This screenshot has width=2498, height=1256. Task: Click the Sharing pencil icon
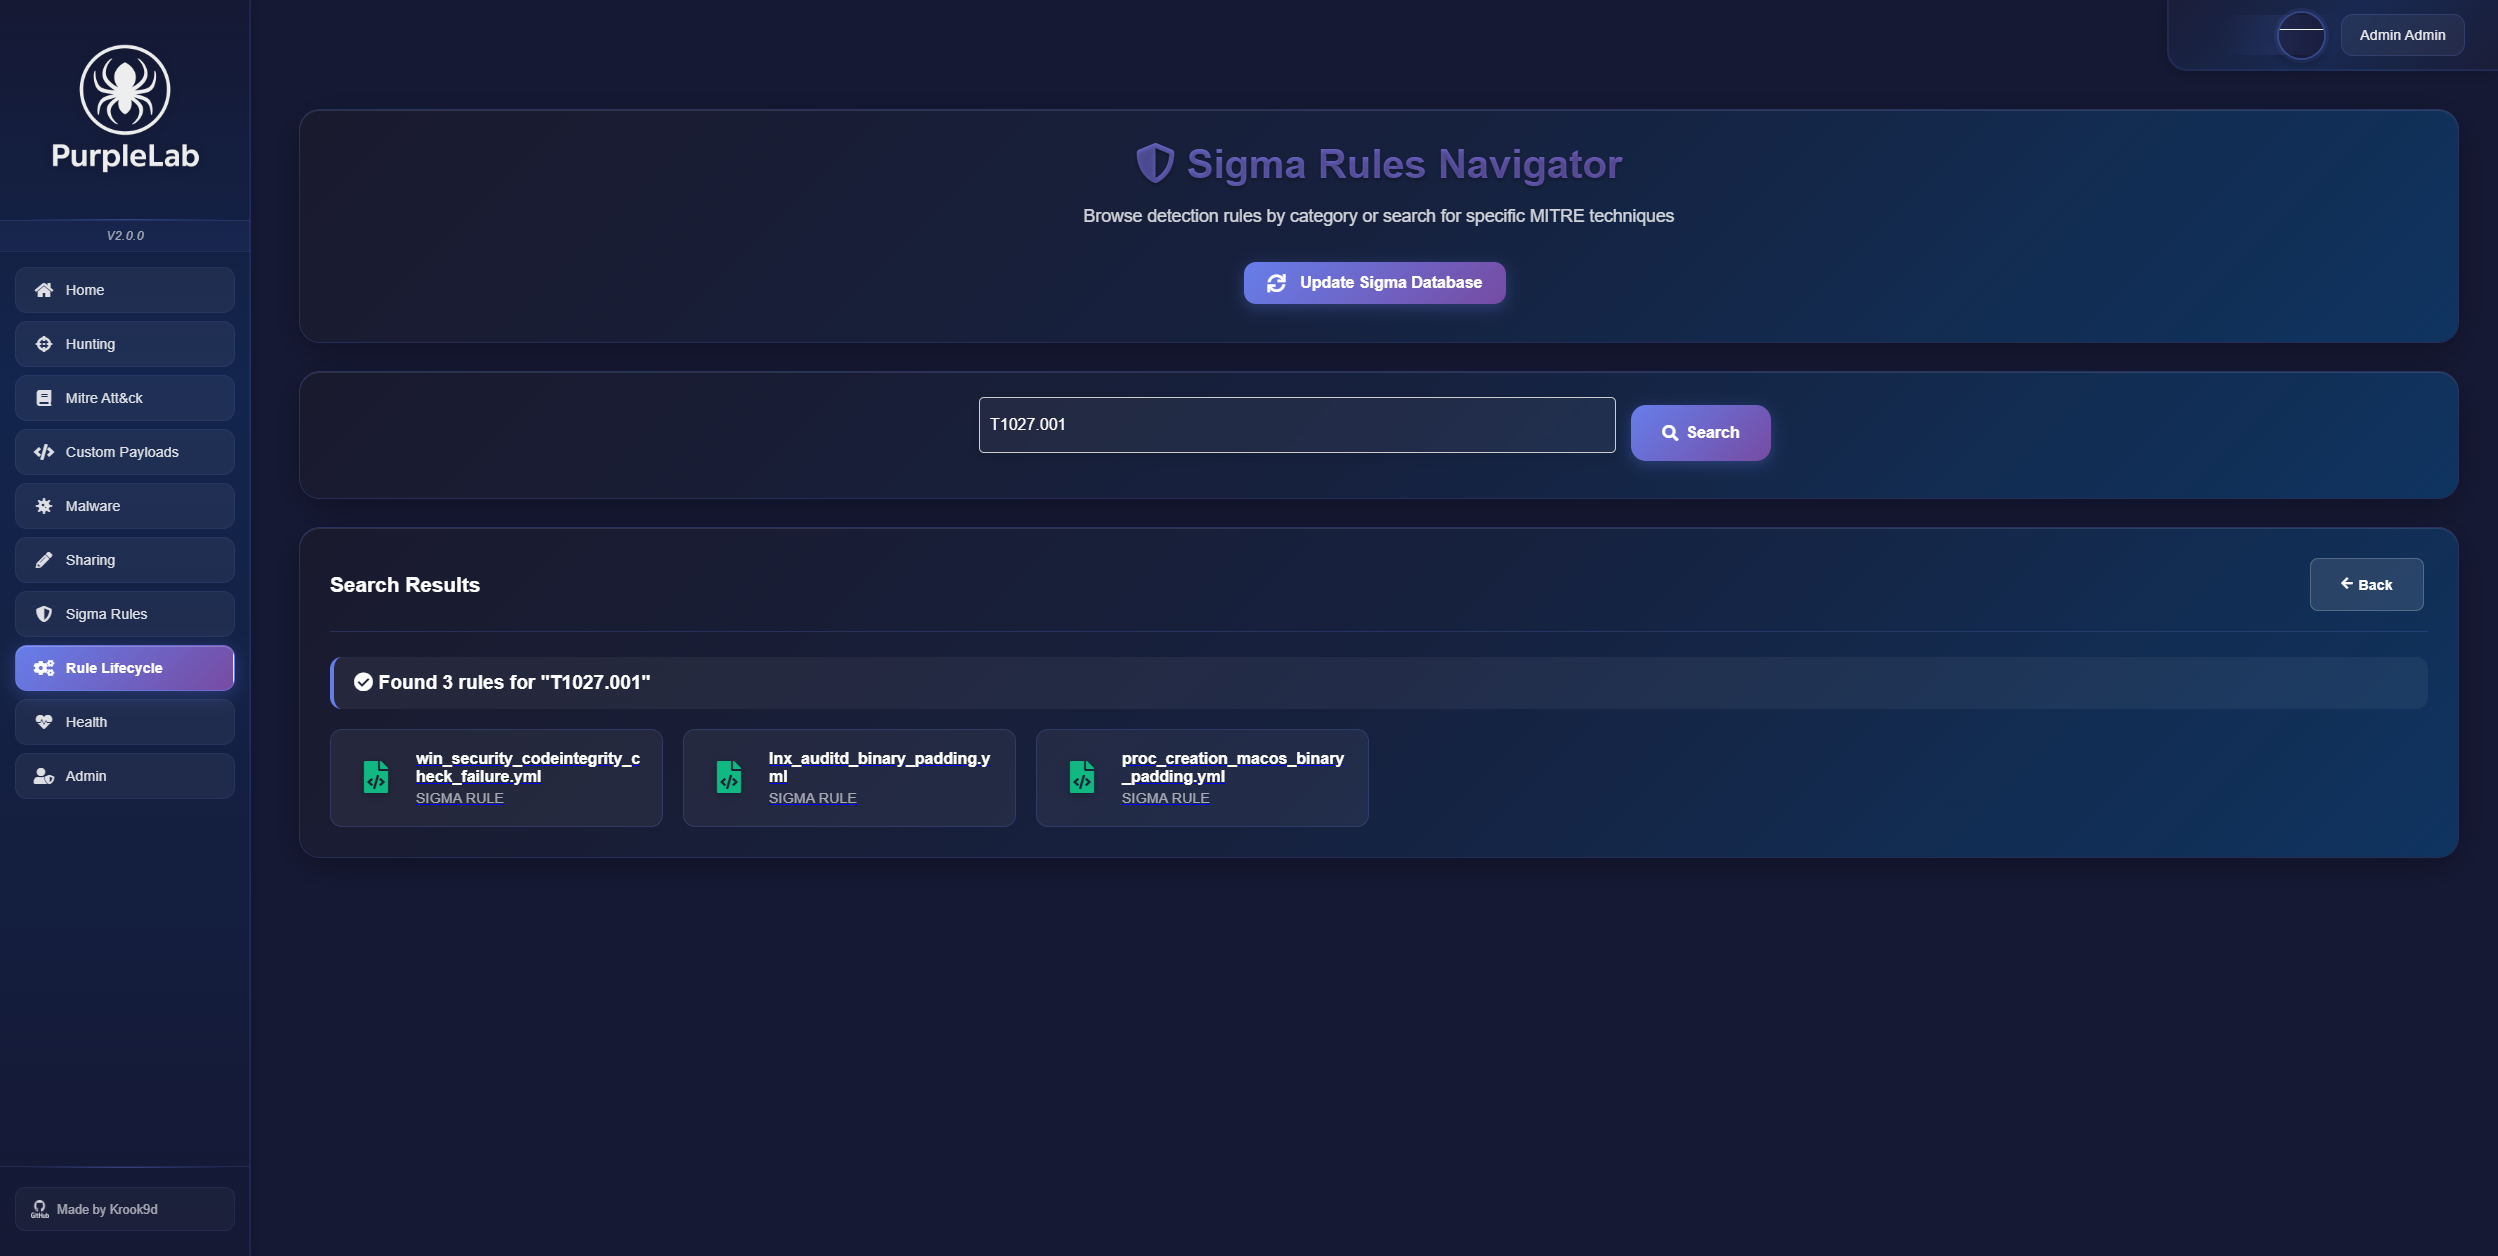44,560
